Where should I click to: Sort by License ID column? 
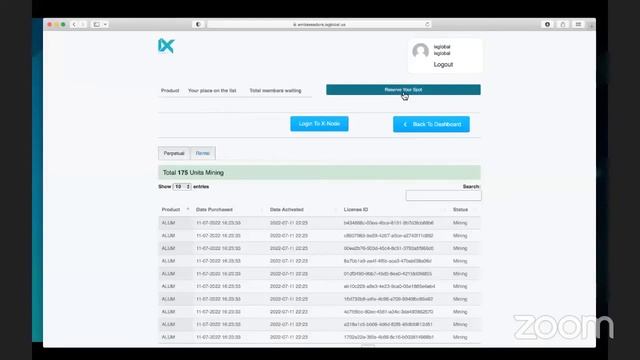coord(395,209)
